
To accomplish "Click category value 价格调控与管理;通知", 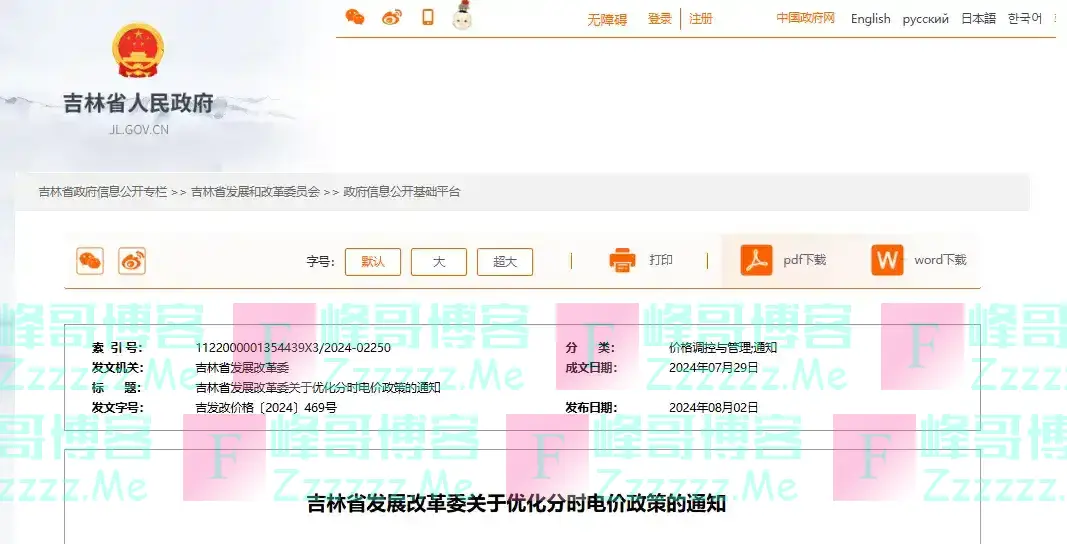I will click(x=723, y=348).
